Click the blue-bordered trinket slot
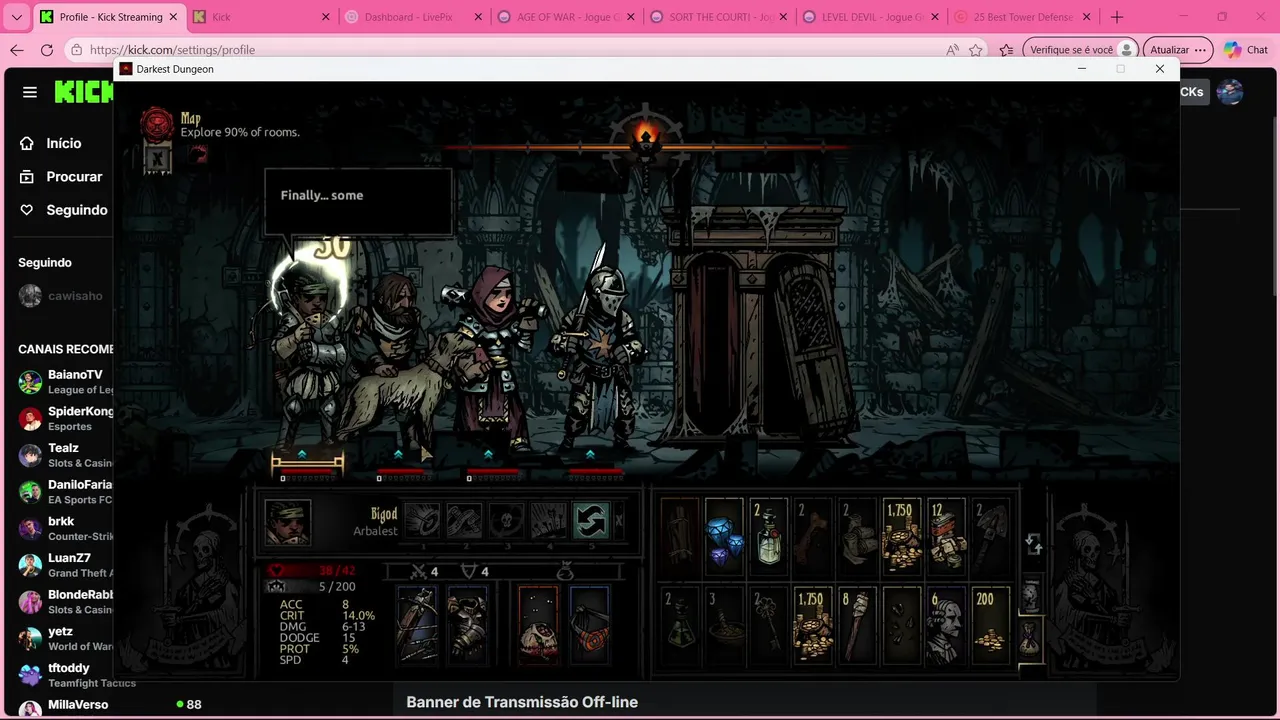 tap(589, 624)
